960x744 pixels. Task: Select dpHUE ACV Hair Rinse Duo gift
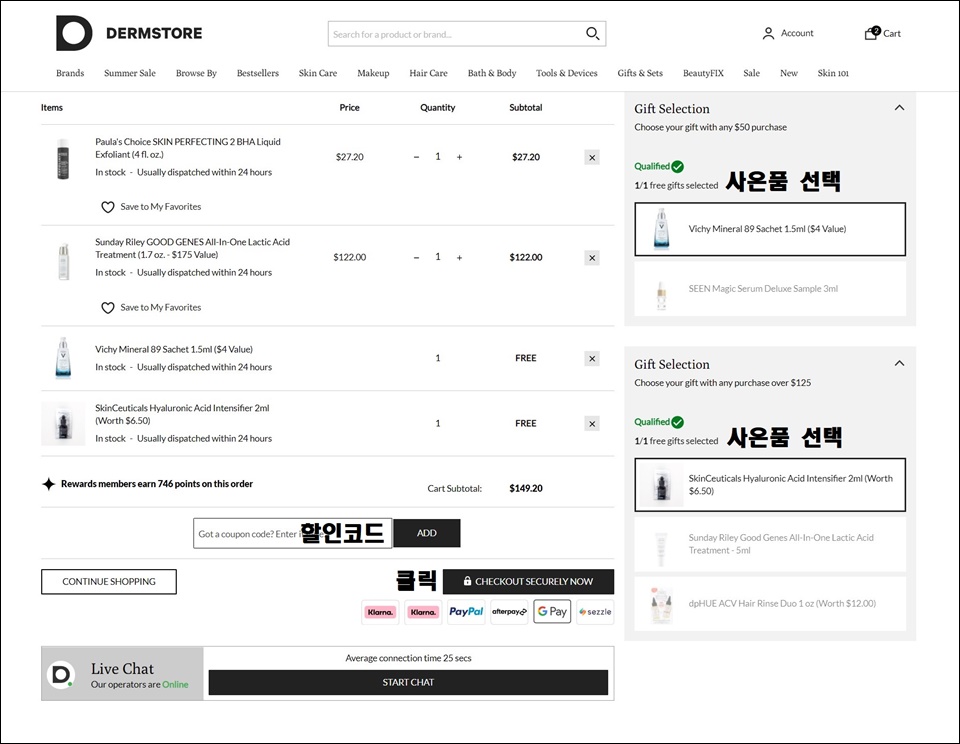770,604
